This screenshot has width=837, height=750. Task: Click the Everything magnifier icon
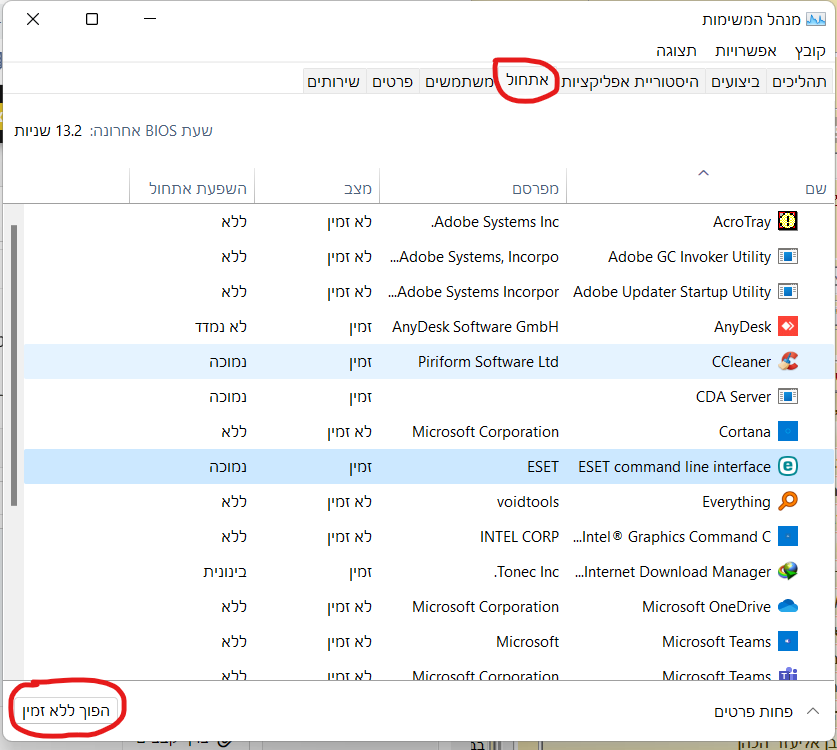pyautogui.click(x=787, y=501)
